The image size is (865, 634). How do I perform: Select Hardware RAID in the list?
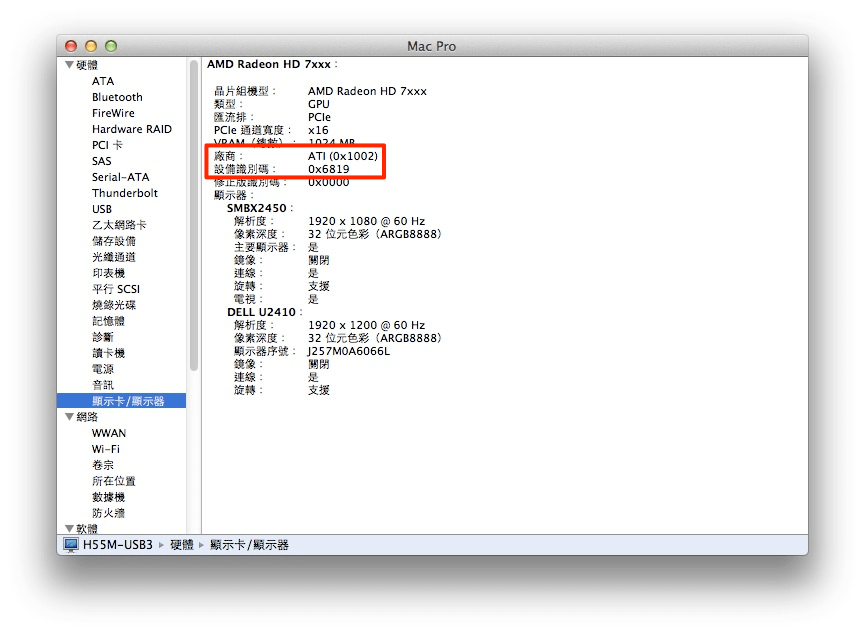pos(132,129)
